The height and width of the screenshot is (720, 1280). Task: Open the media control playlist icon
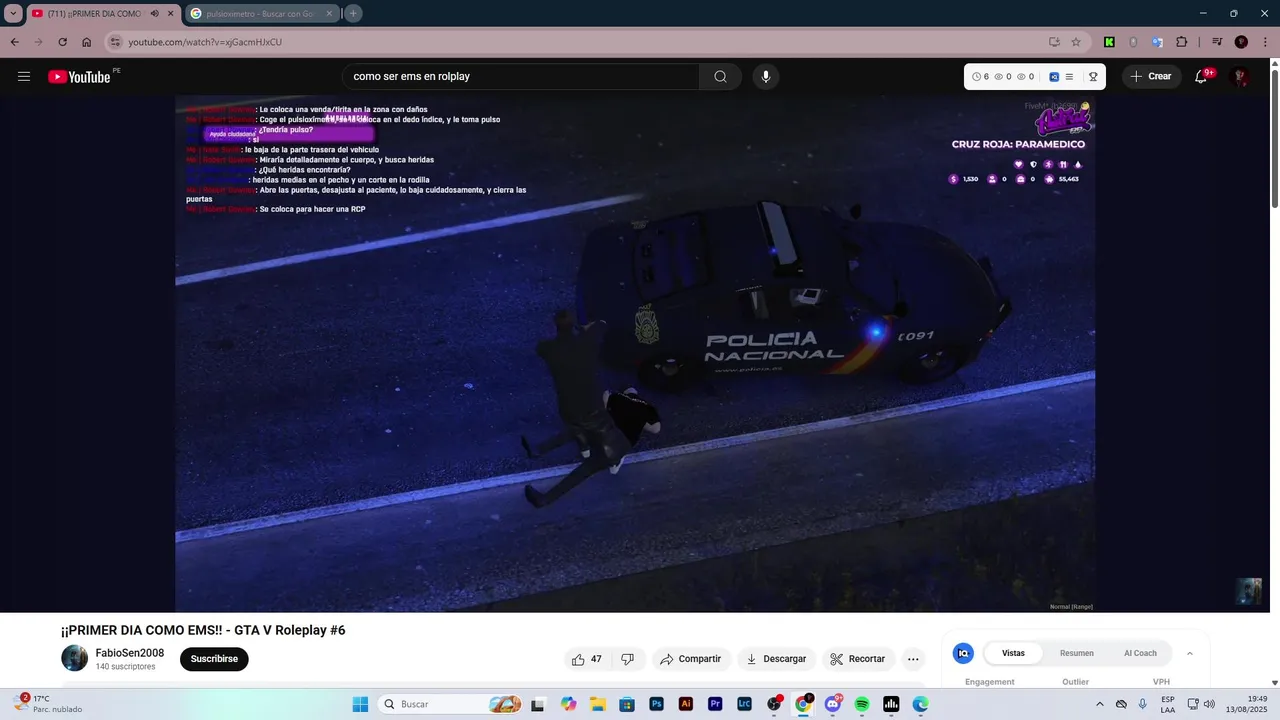(x=1217, y=42)
